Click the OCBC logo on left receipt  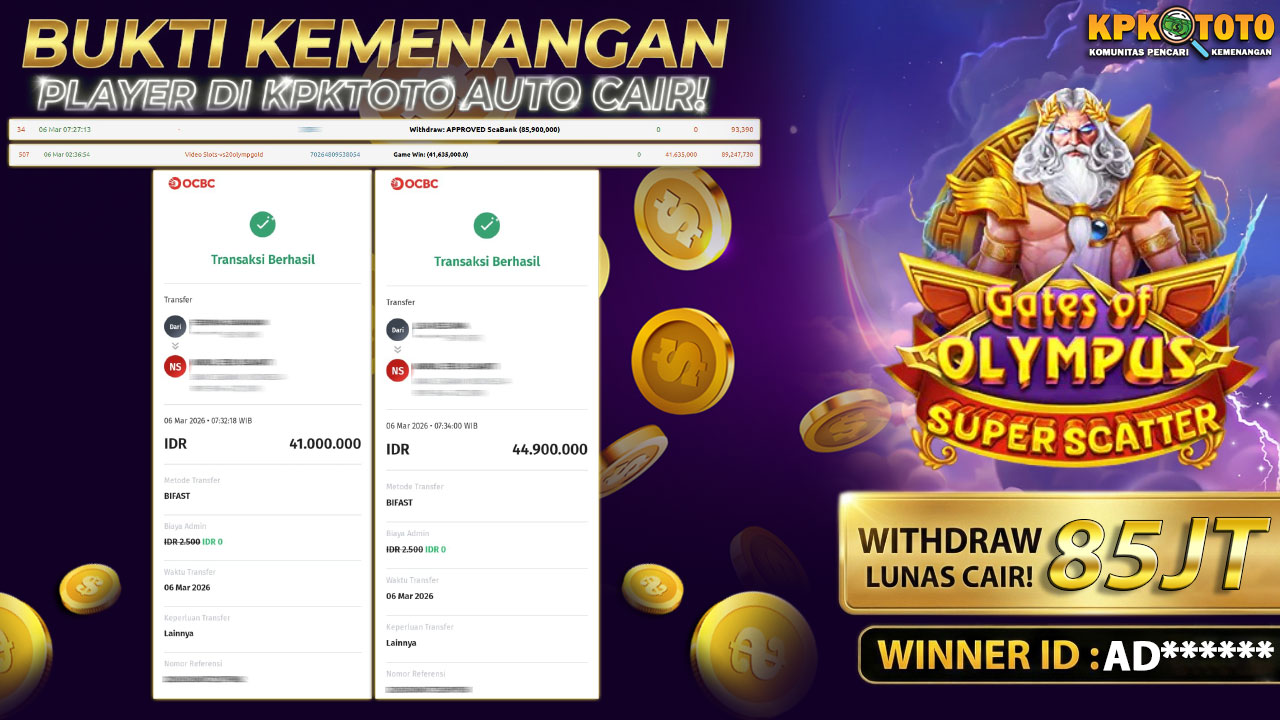click(x=192, y=183)
